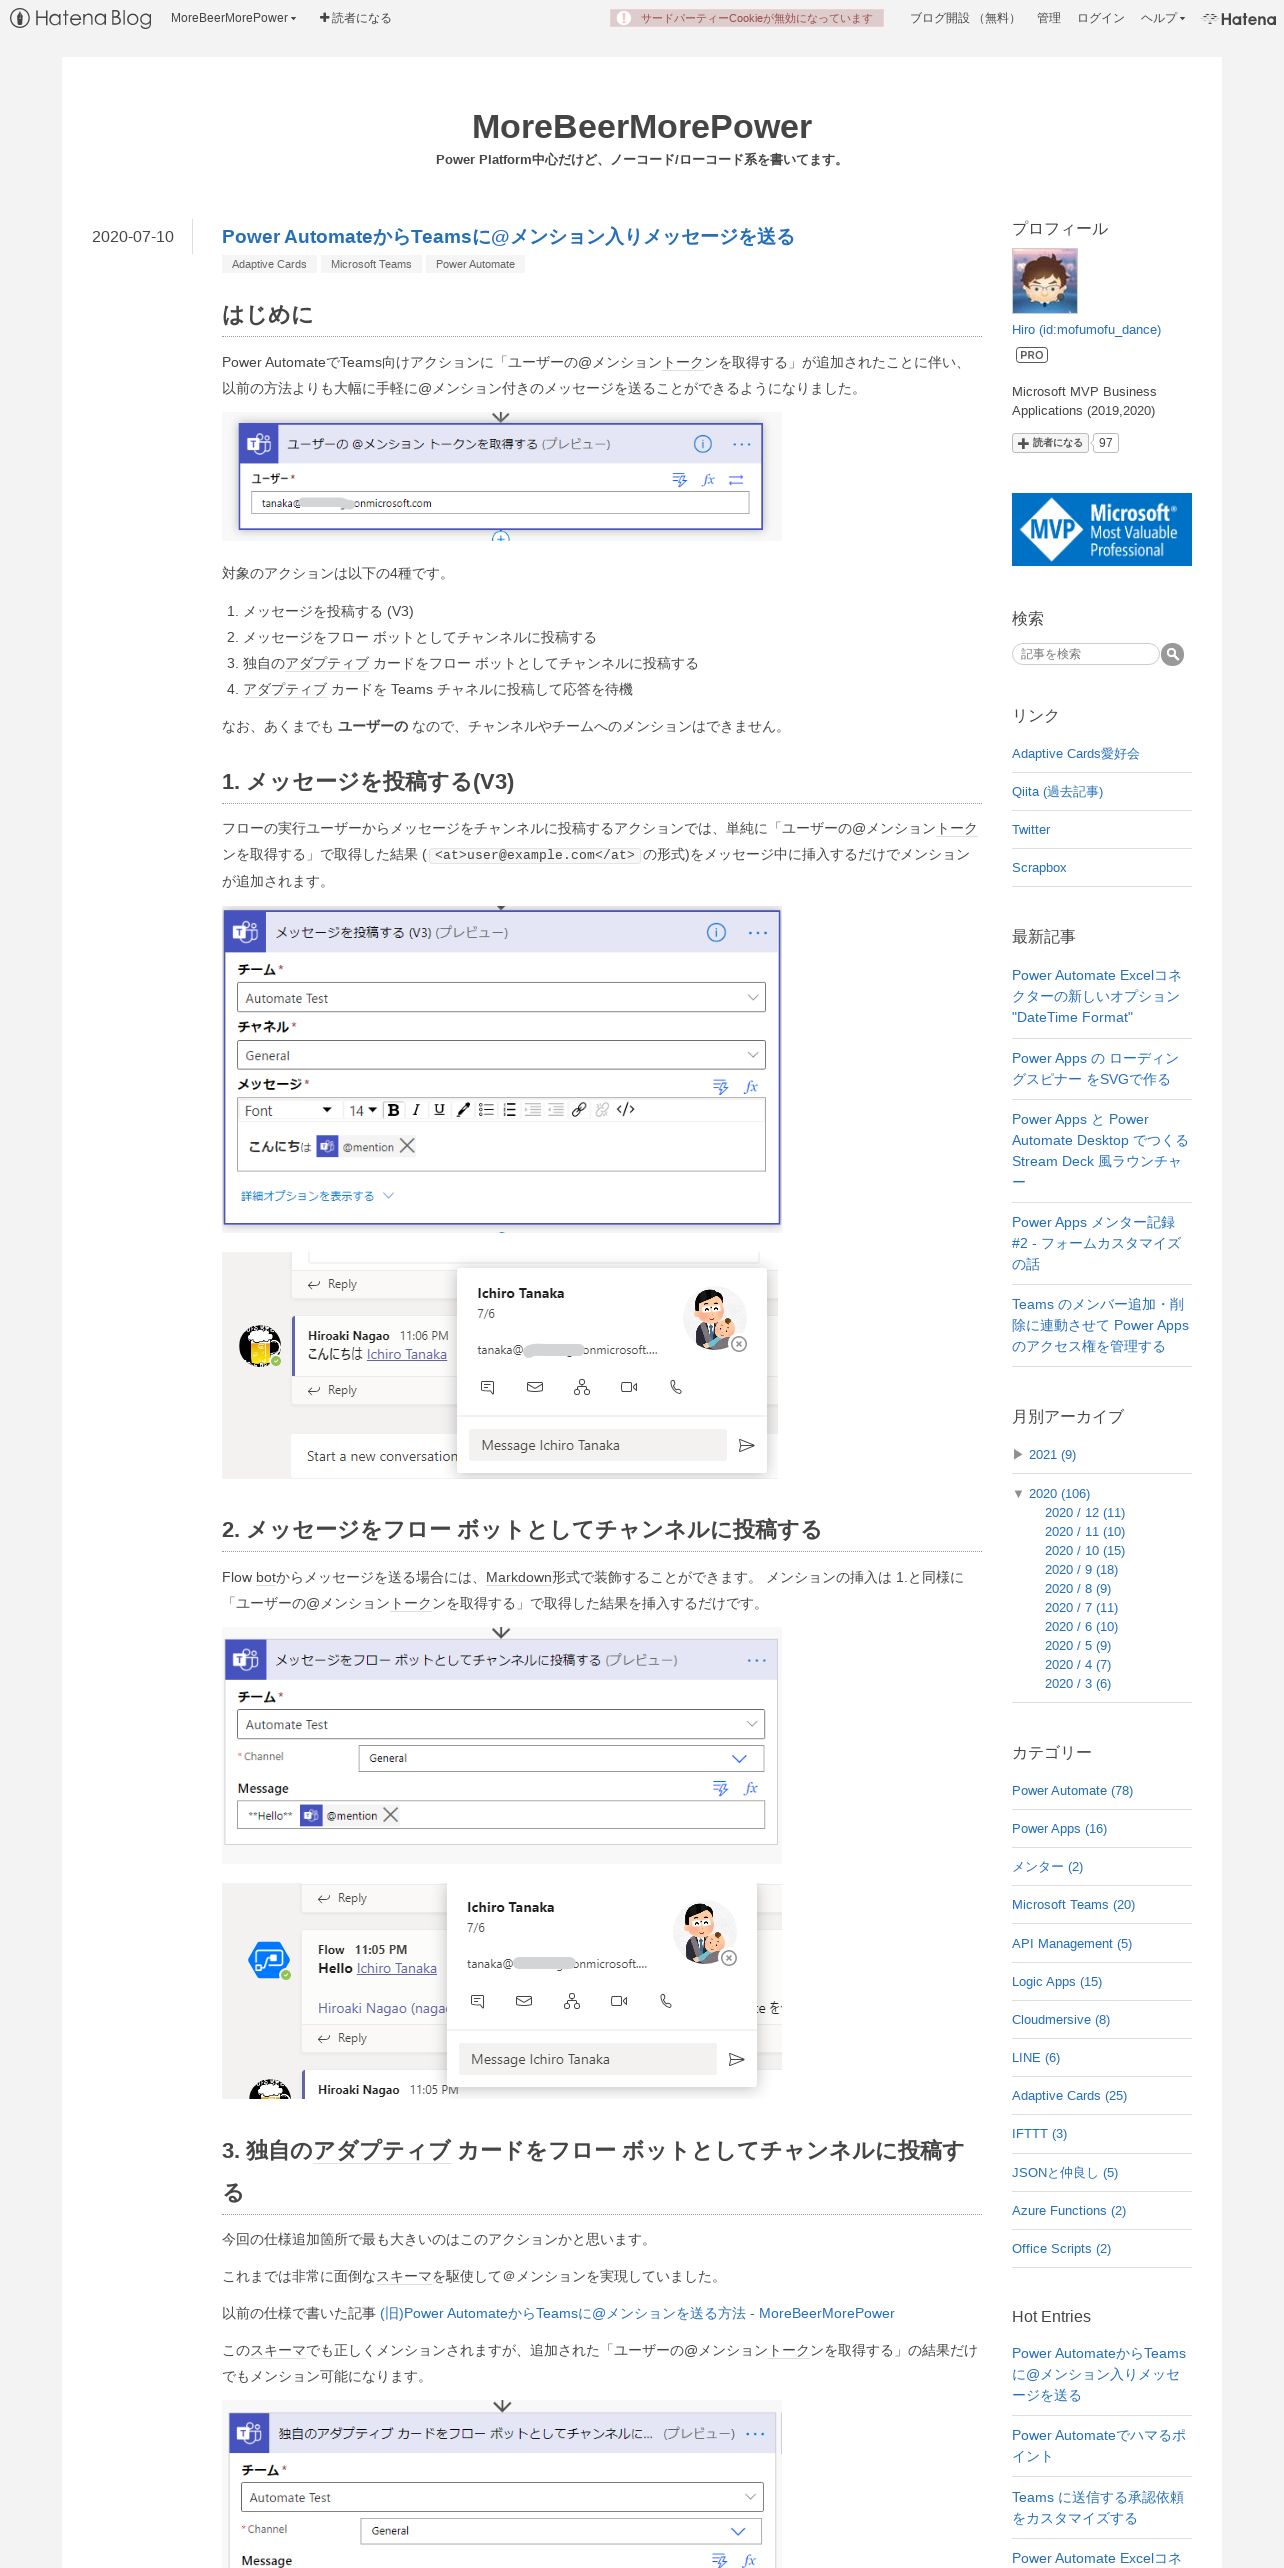The height and width of the screenshot is (2568, 1284).
Task: Click the insert link icon
Action: [579, 1110]
